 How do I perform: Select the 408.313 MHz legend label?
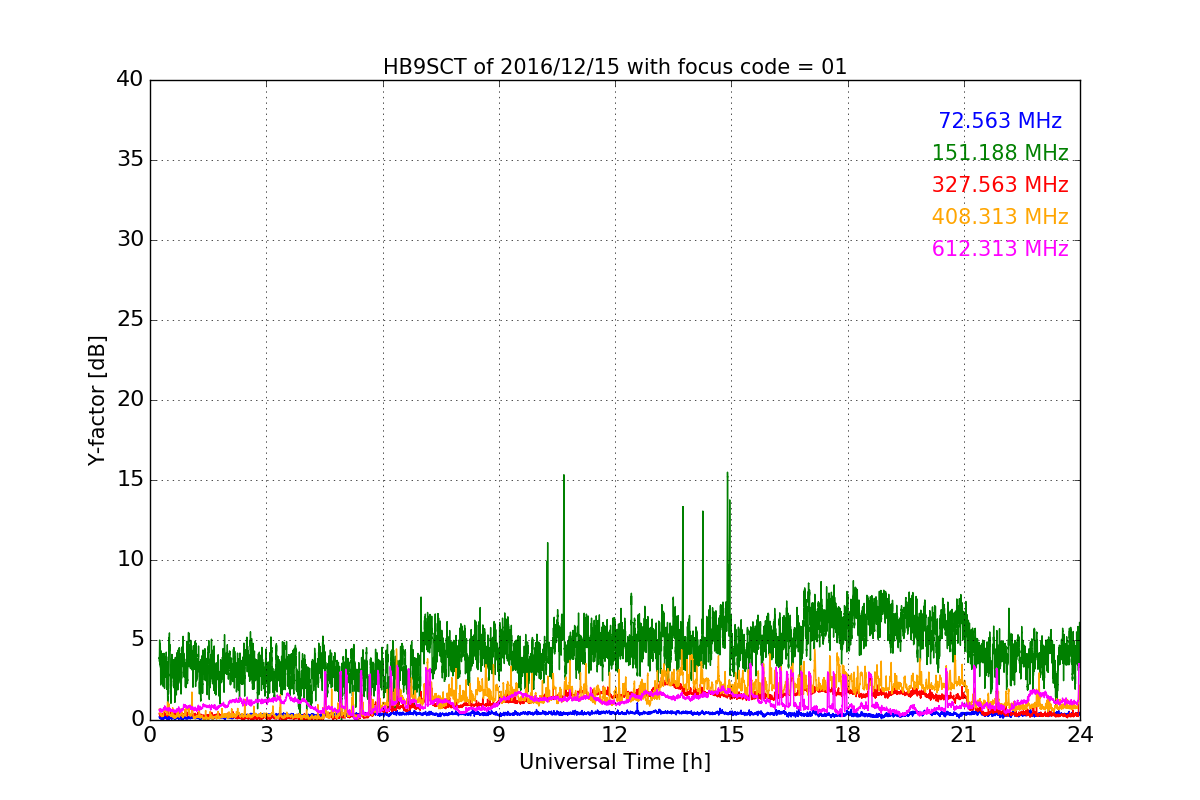[x=1000, y=217]
